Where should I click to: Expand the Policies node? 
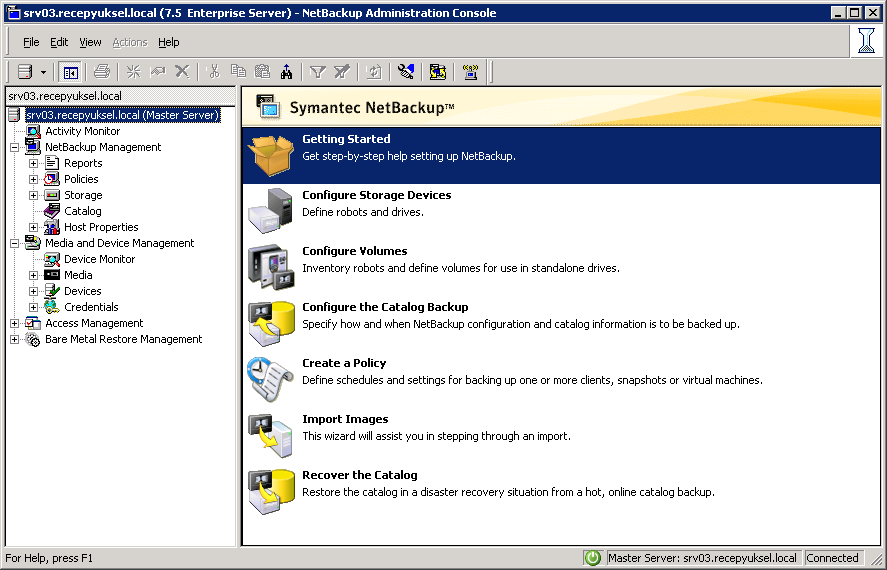pyautogui.click(x=33, y=179)
